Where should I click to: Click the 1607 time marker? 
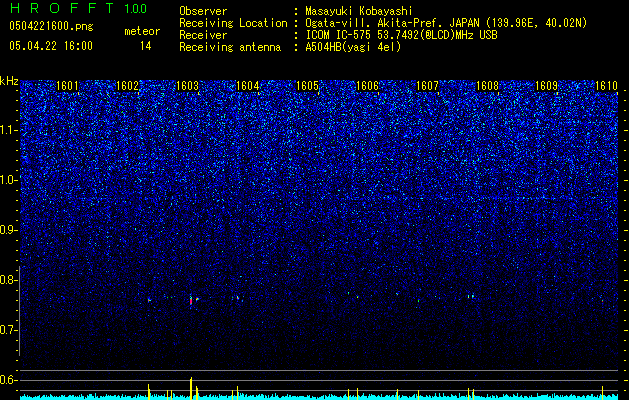(x=428, y=86)
